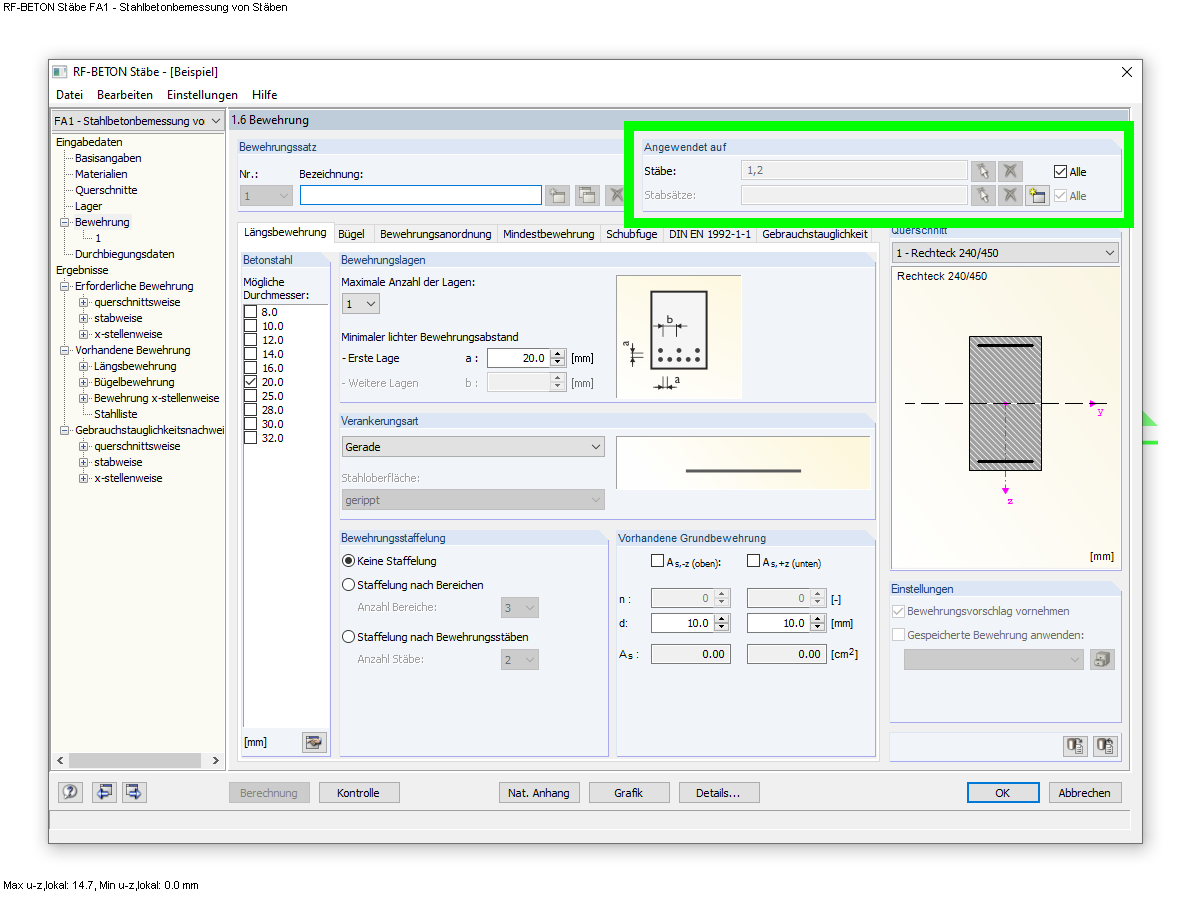Collapse the Bewehrung tree node
This screenshot has width=1200, height=900.
pyautogui.click(x=65, y=222)
